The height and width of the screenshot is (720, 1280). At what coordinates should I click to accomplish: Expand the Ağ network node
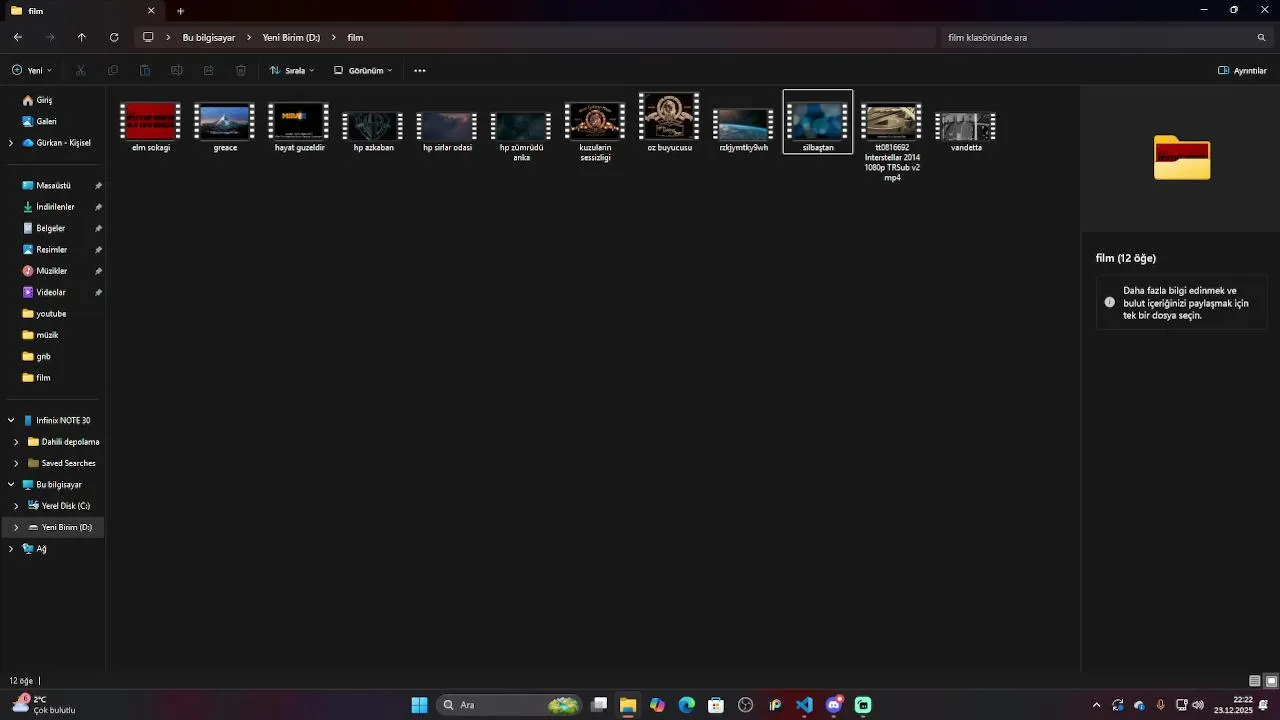point(11,549)
